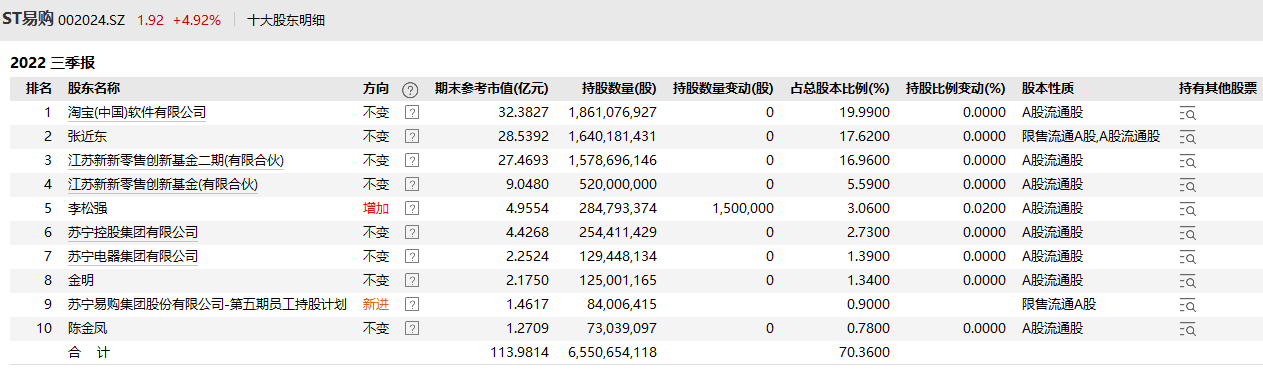Open other-holdings icon for 苏宁电器集团有限公司

pos(1188,257)
